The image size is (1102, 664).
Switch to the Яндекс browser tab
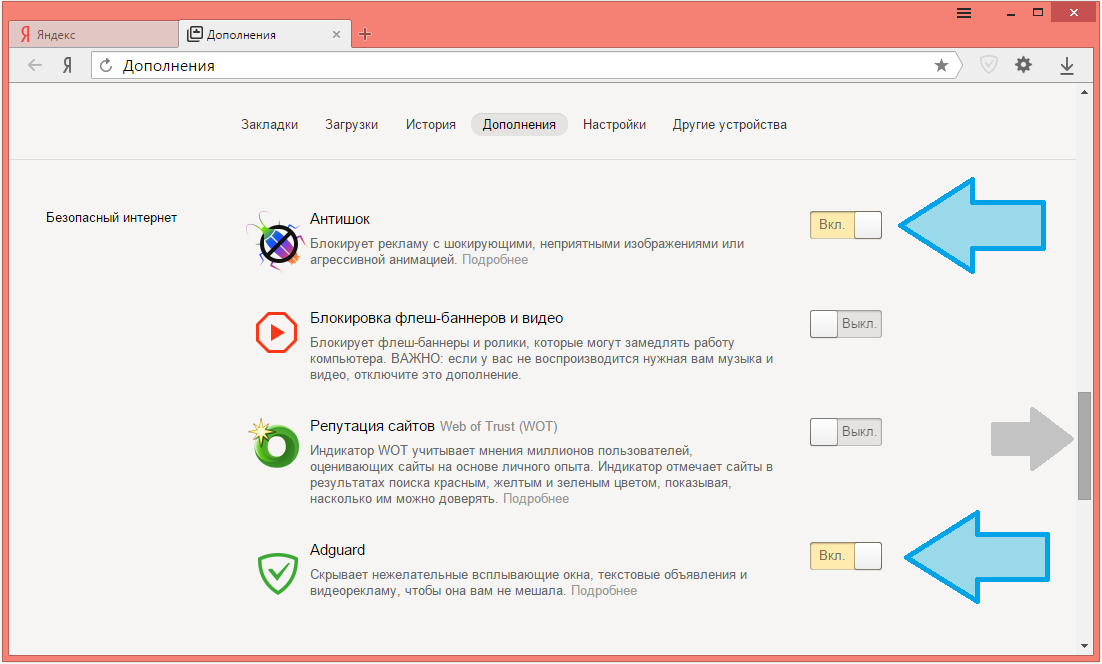(93, 34)
